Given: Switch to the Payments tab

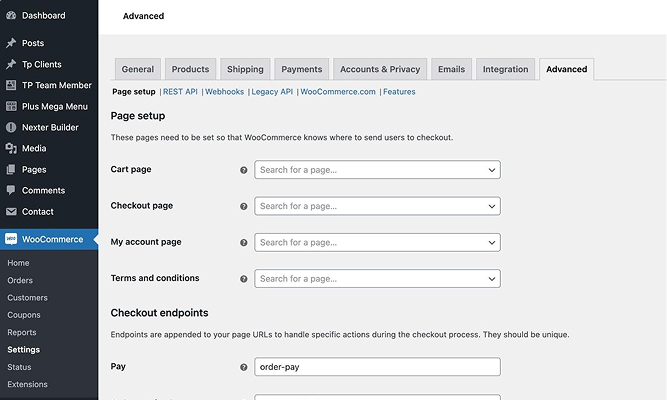Looking at the screenshot, I should point(302,69).
